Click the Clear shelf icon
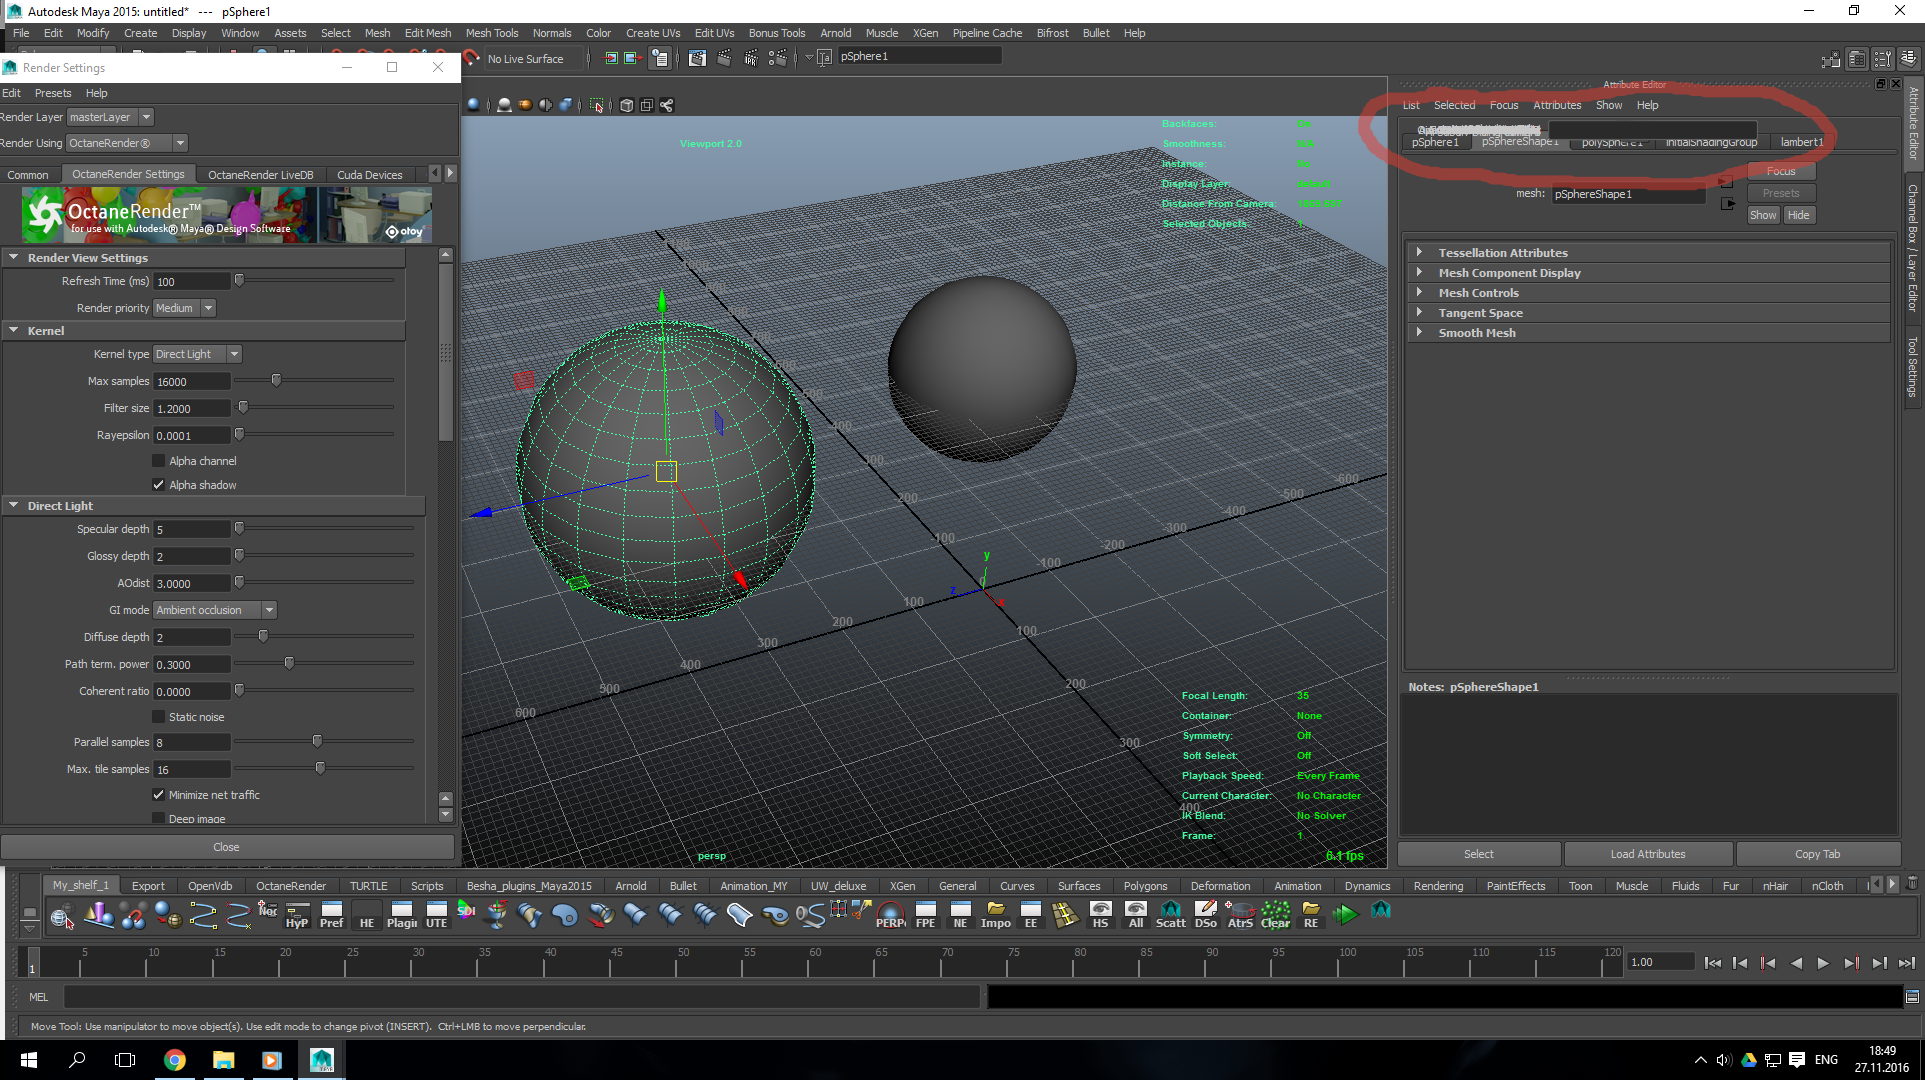This screenshot has width=1925, height=1080. point(1275,914)
